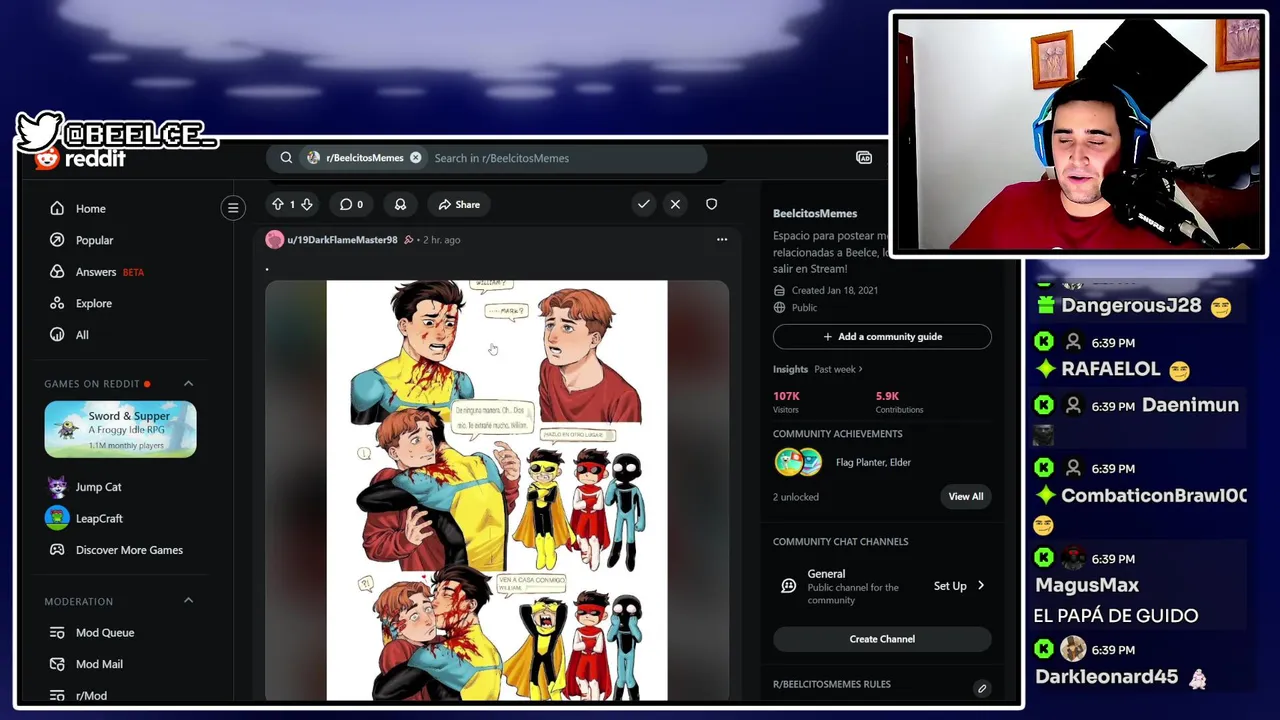Upvote the post
This screenshot has width=1280, height=720.
[x=278, y=204]
